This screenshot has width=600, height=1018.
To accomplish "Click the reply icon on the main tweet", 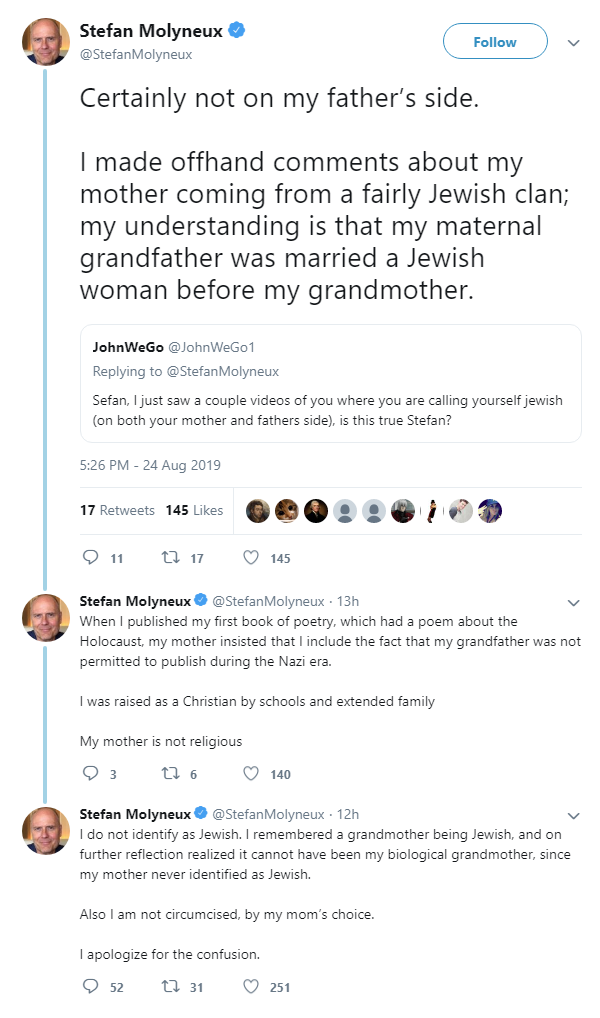I will 90,558.
